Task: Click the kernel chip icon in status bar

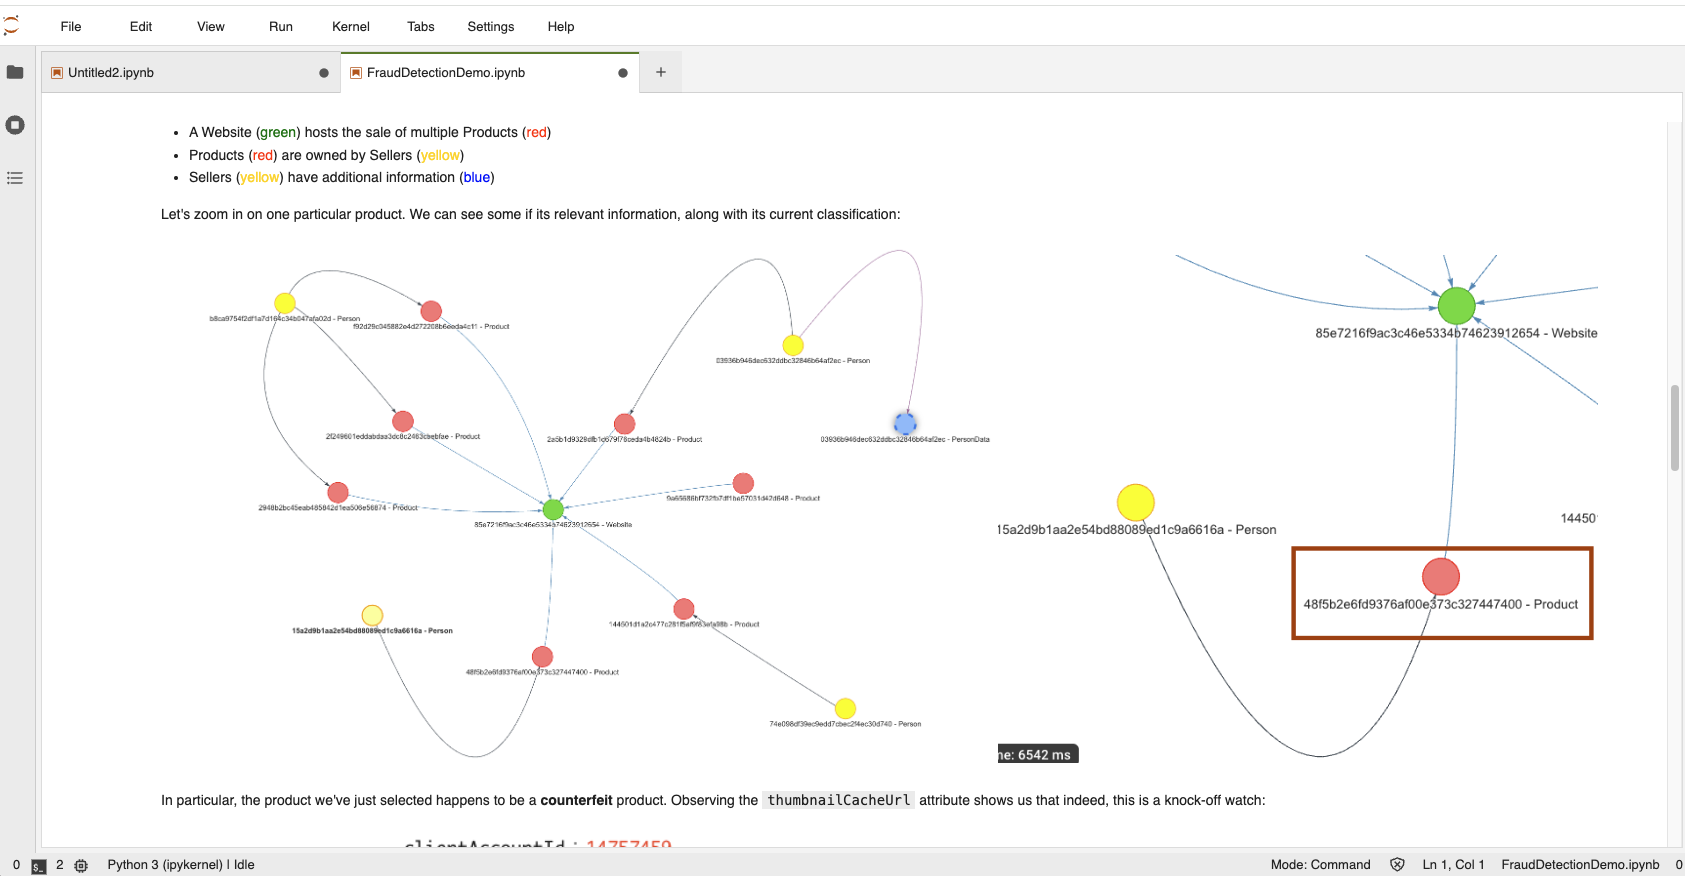Action: [x=81, y=865]
